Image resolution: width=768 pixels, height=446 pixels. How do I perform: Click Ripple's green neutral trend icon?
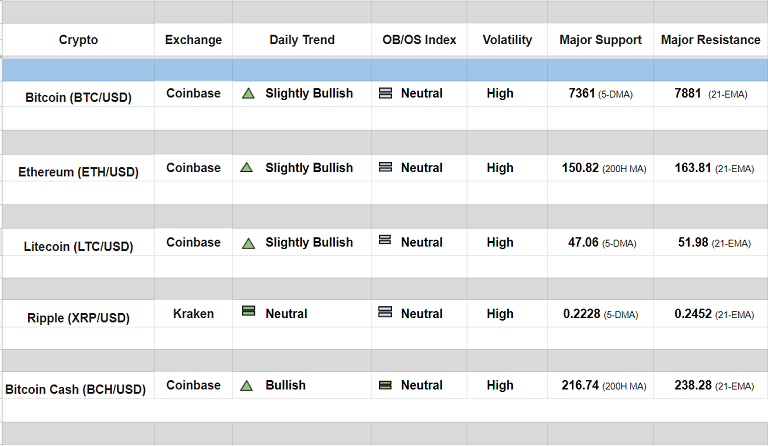tap(248, 312)
